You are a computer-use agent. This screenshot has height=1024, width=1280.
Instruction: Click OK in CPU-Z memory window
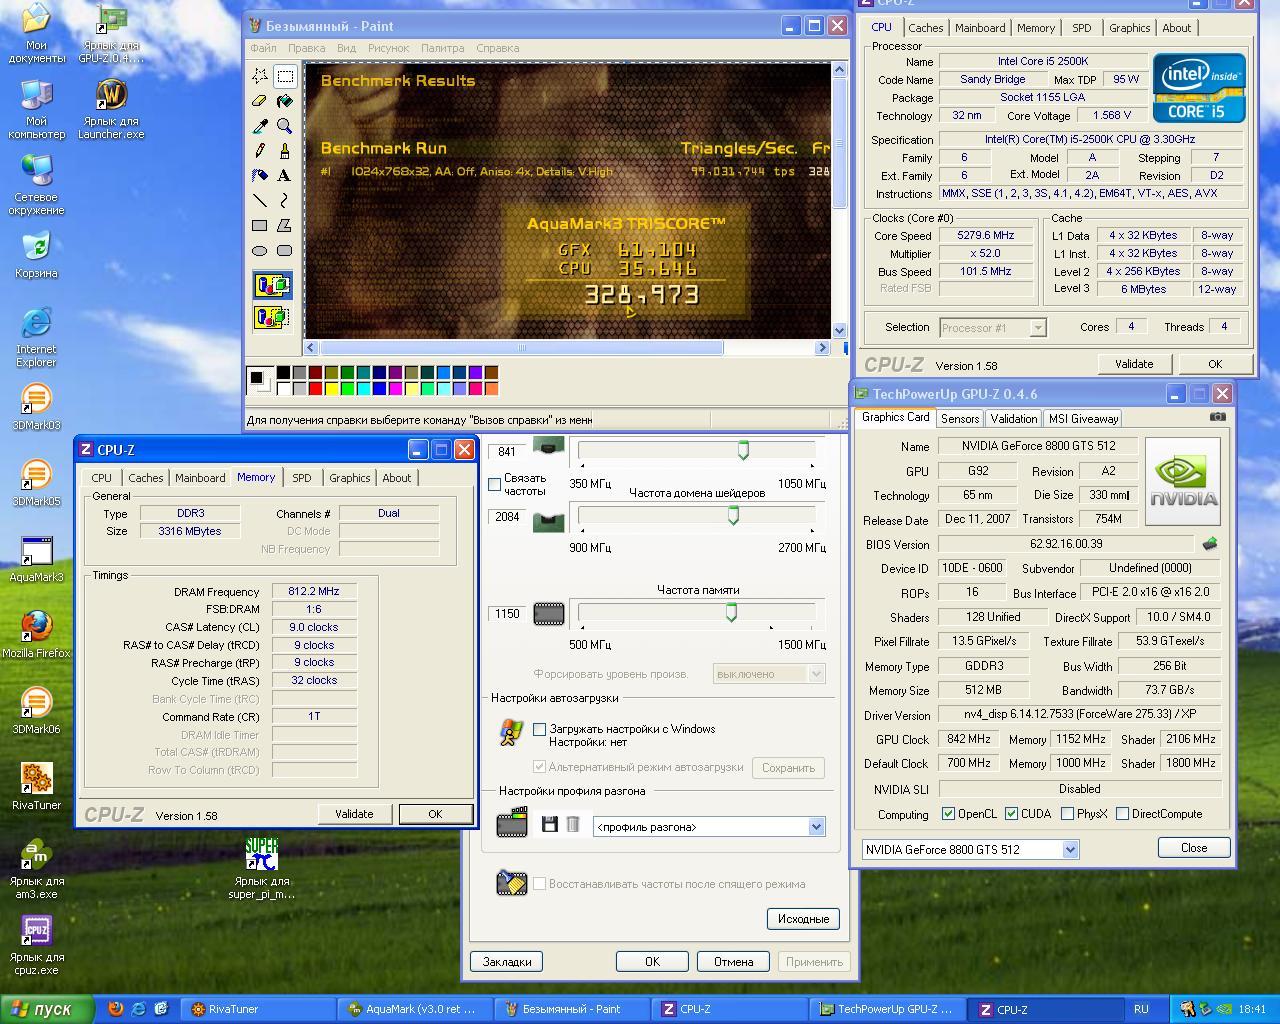[435, 814]
